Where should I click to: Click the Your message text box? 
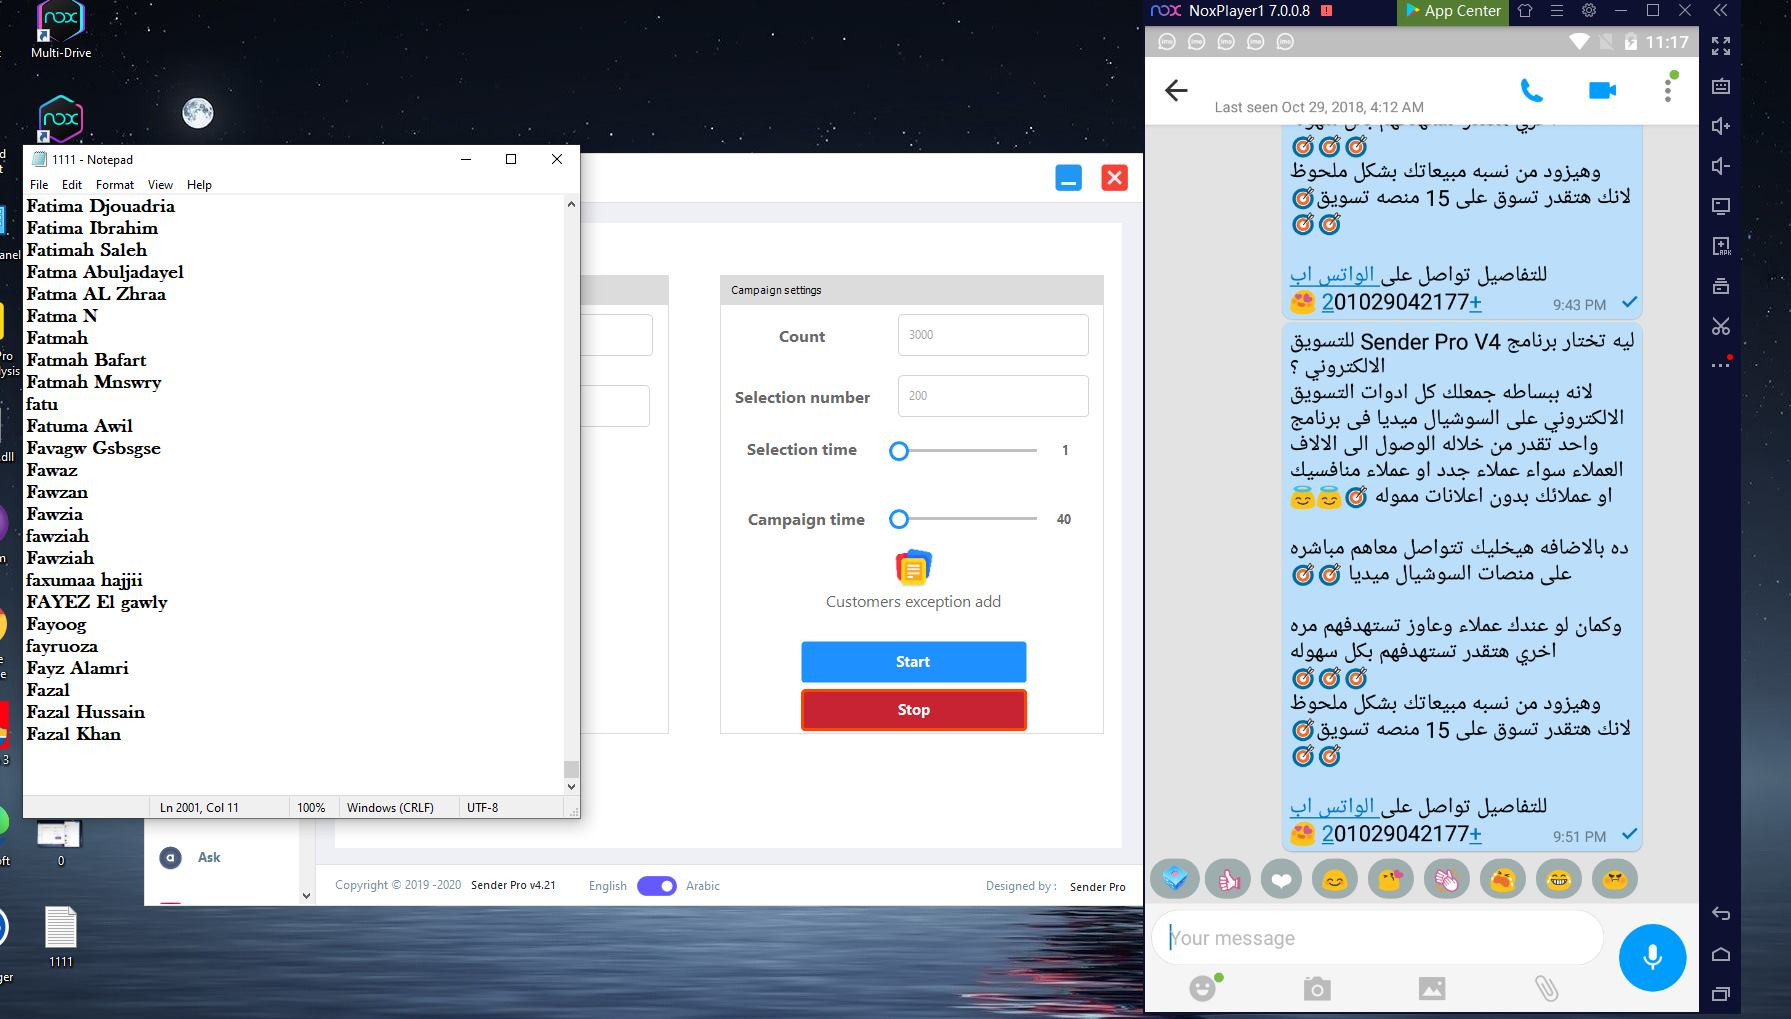click(x=1378, y=938)
